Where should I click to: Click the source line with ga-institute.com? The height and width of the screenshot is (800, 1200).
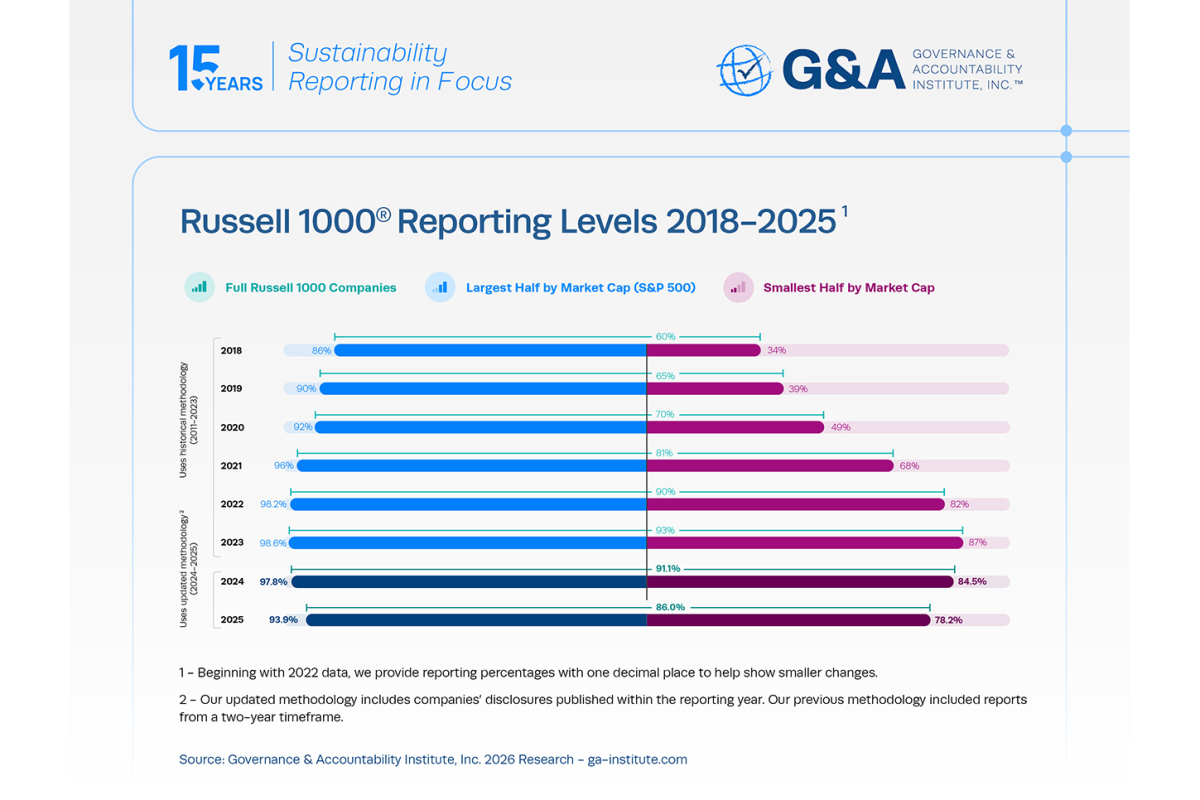(x=433, y=760)
